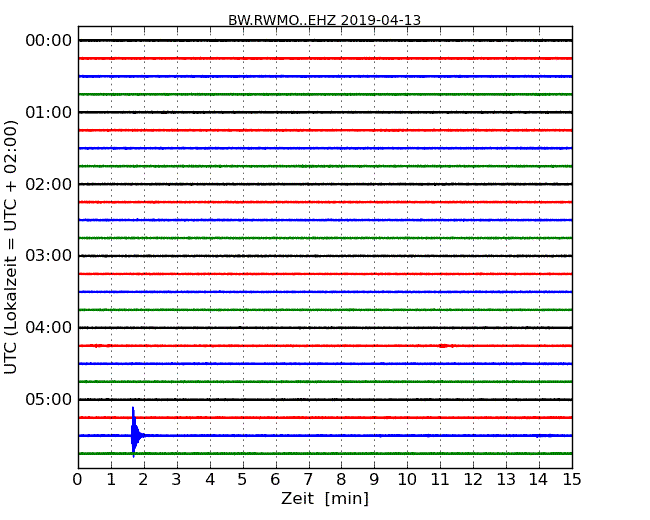Click the 02:00 time label
Screen dimensions: 650x520
tap(49, 184)
